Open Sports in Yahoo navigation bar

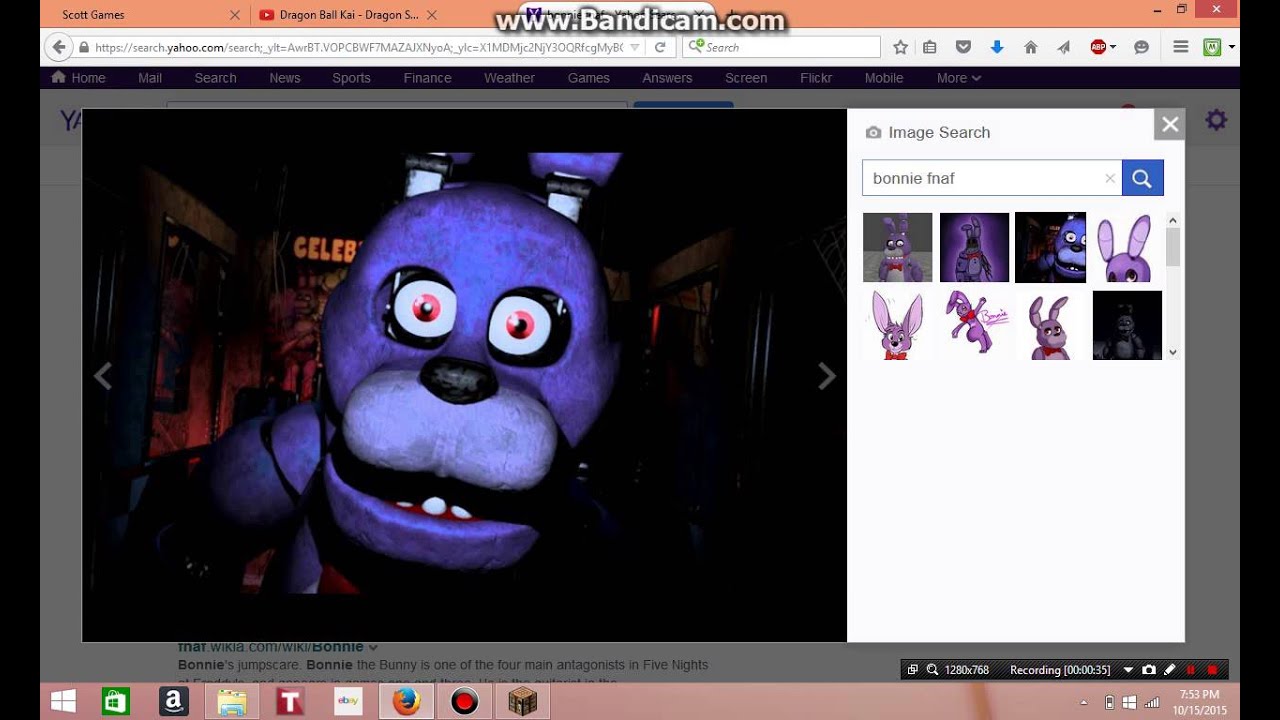point(351,78)
